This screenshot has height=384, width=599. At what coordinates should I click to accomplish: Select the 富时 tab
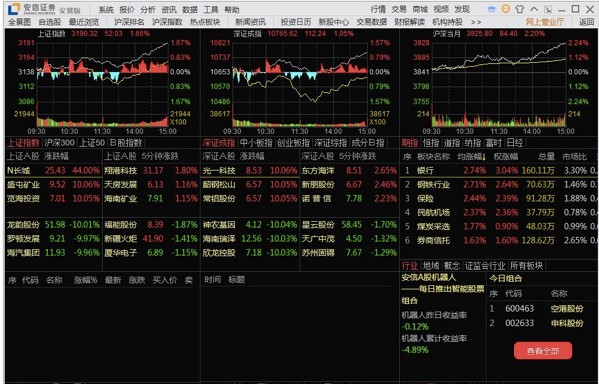pos(494,143)
